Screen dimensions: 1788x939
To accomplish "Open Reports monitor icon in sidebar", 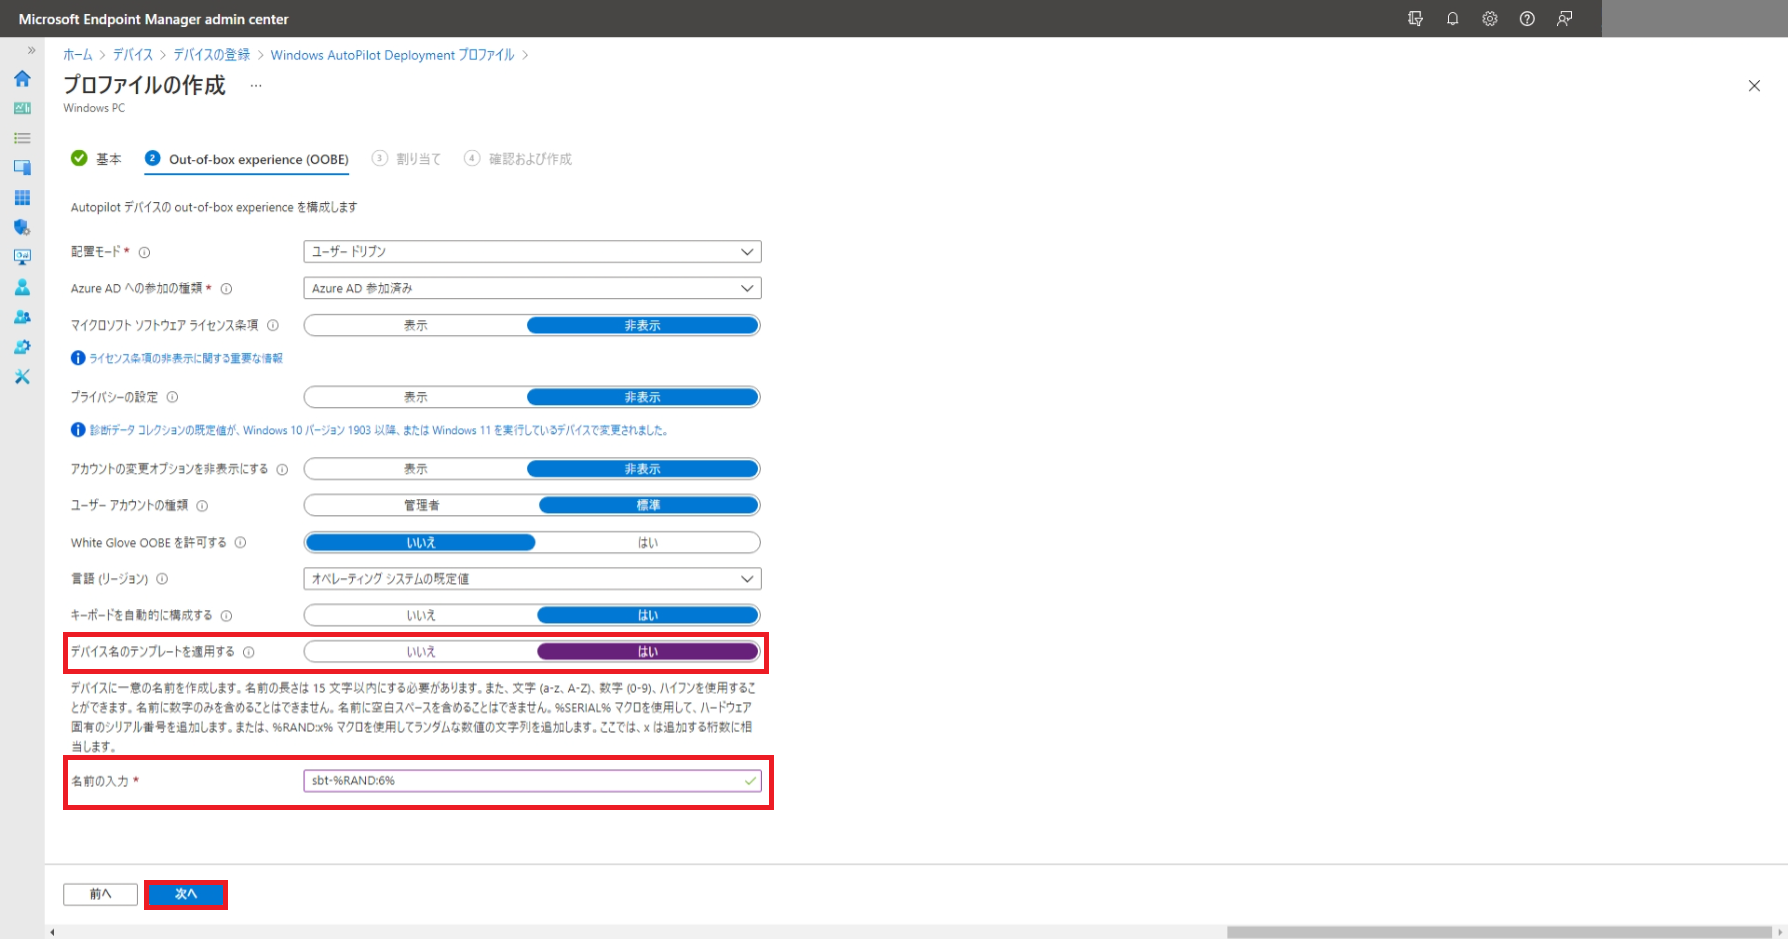I will coord(22,257).
